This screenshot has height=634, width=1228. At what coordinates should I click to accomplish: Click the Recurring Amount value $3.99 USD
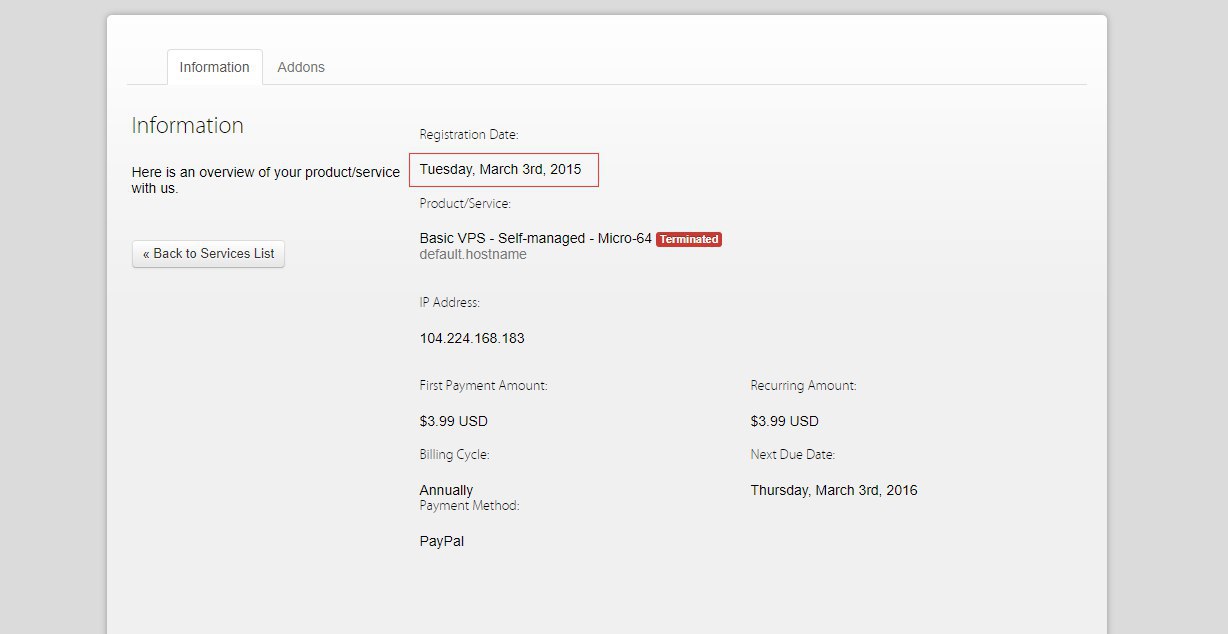point(784,421)
